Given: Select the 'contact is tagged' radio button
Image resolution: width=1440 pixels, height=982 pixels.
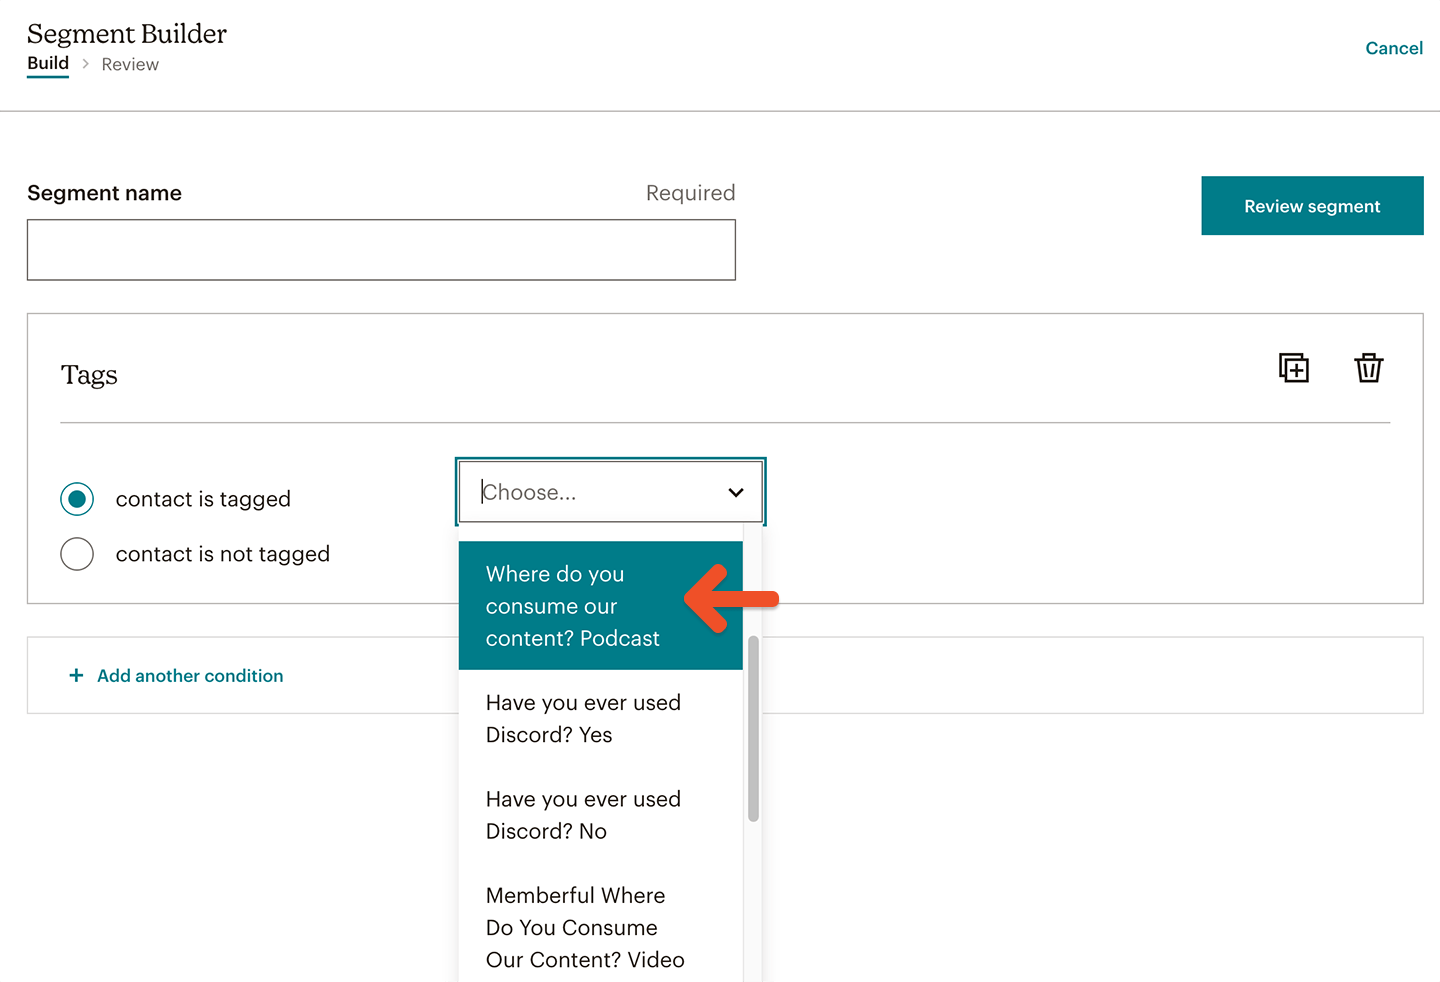Looking at the screenshot, I should (x=77, y=499).
